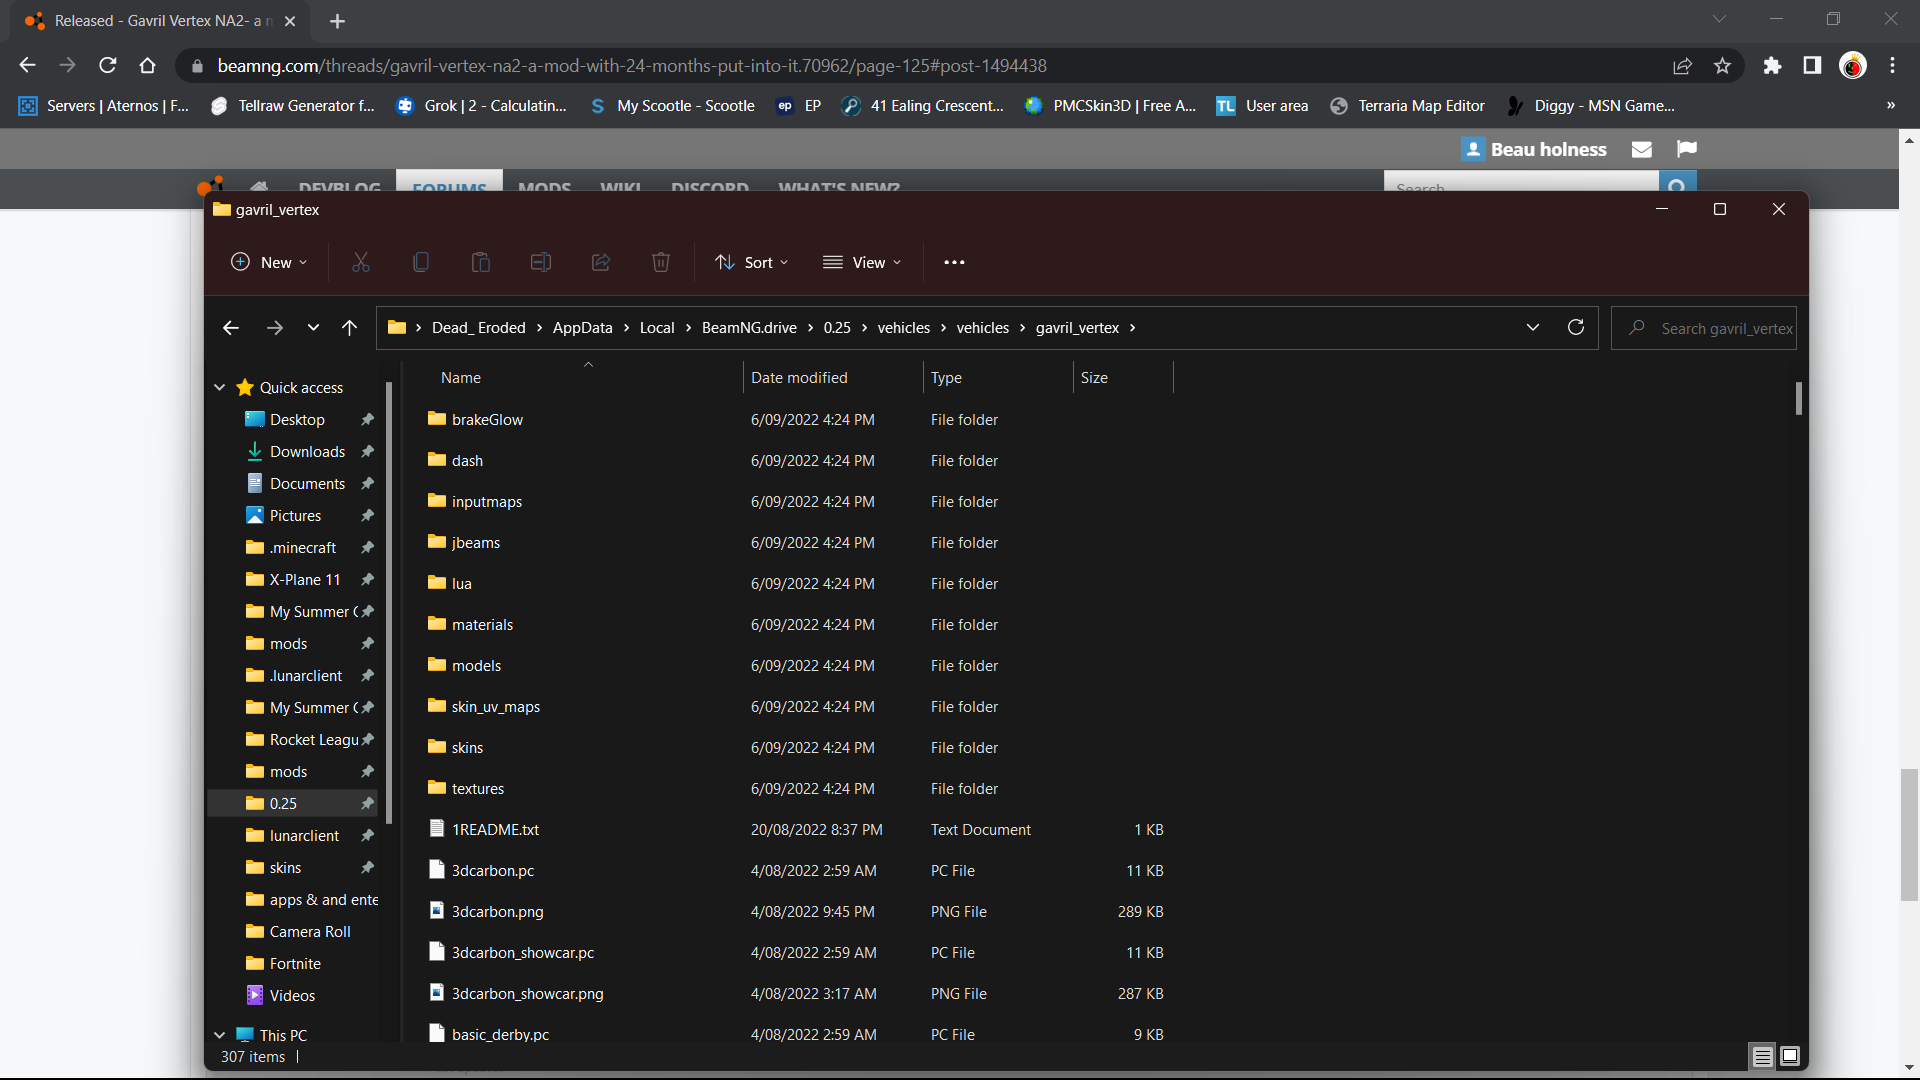This screenshot has height=1080, width=1920.
Task: Click the file list vertical scrollbar thumb
Action: 1798,399
